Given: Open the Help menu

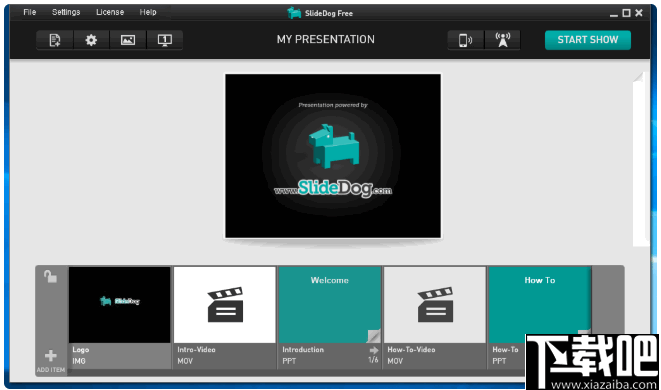Looking at the screenshot, I should coord(148,12).
